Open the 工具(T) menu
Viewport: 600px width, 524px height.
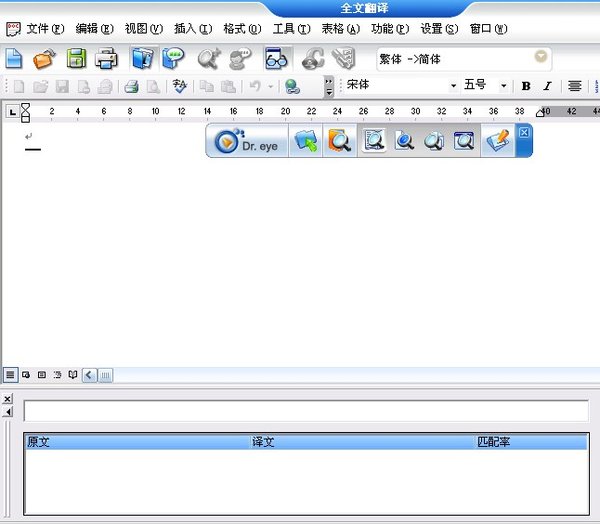point(291,29)
